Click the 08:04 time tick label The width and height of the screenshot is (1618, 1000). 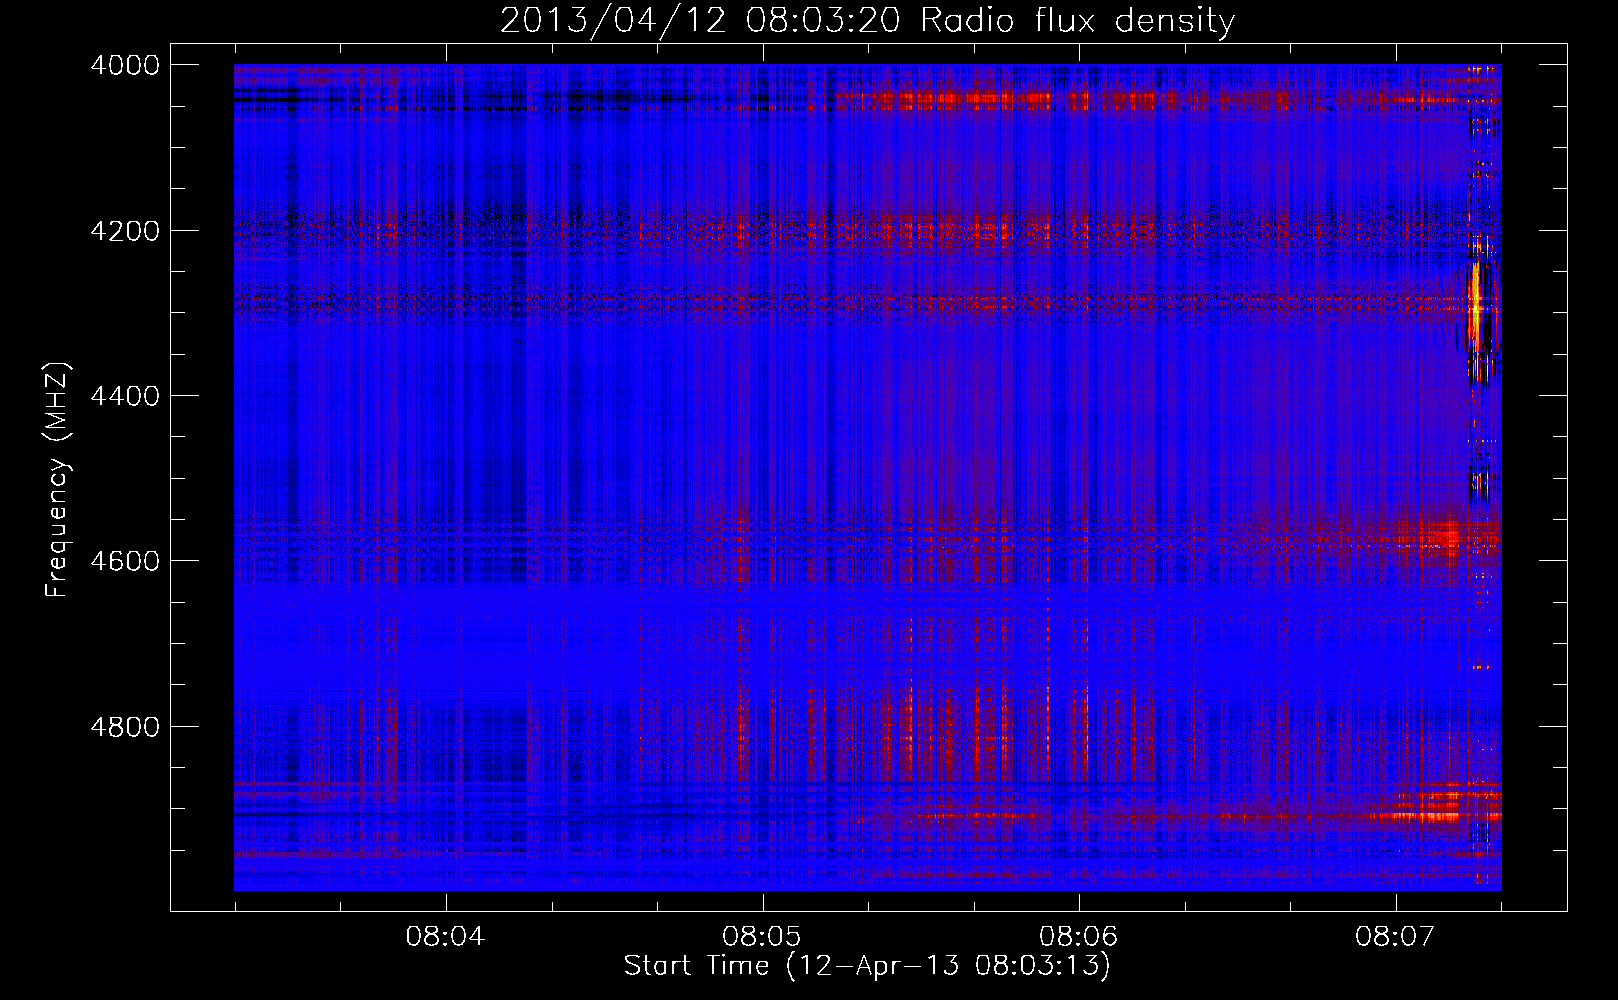[445, 937]
